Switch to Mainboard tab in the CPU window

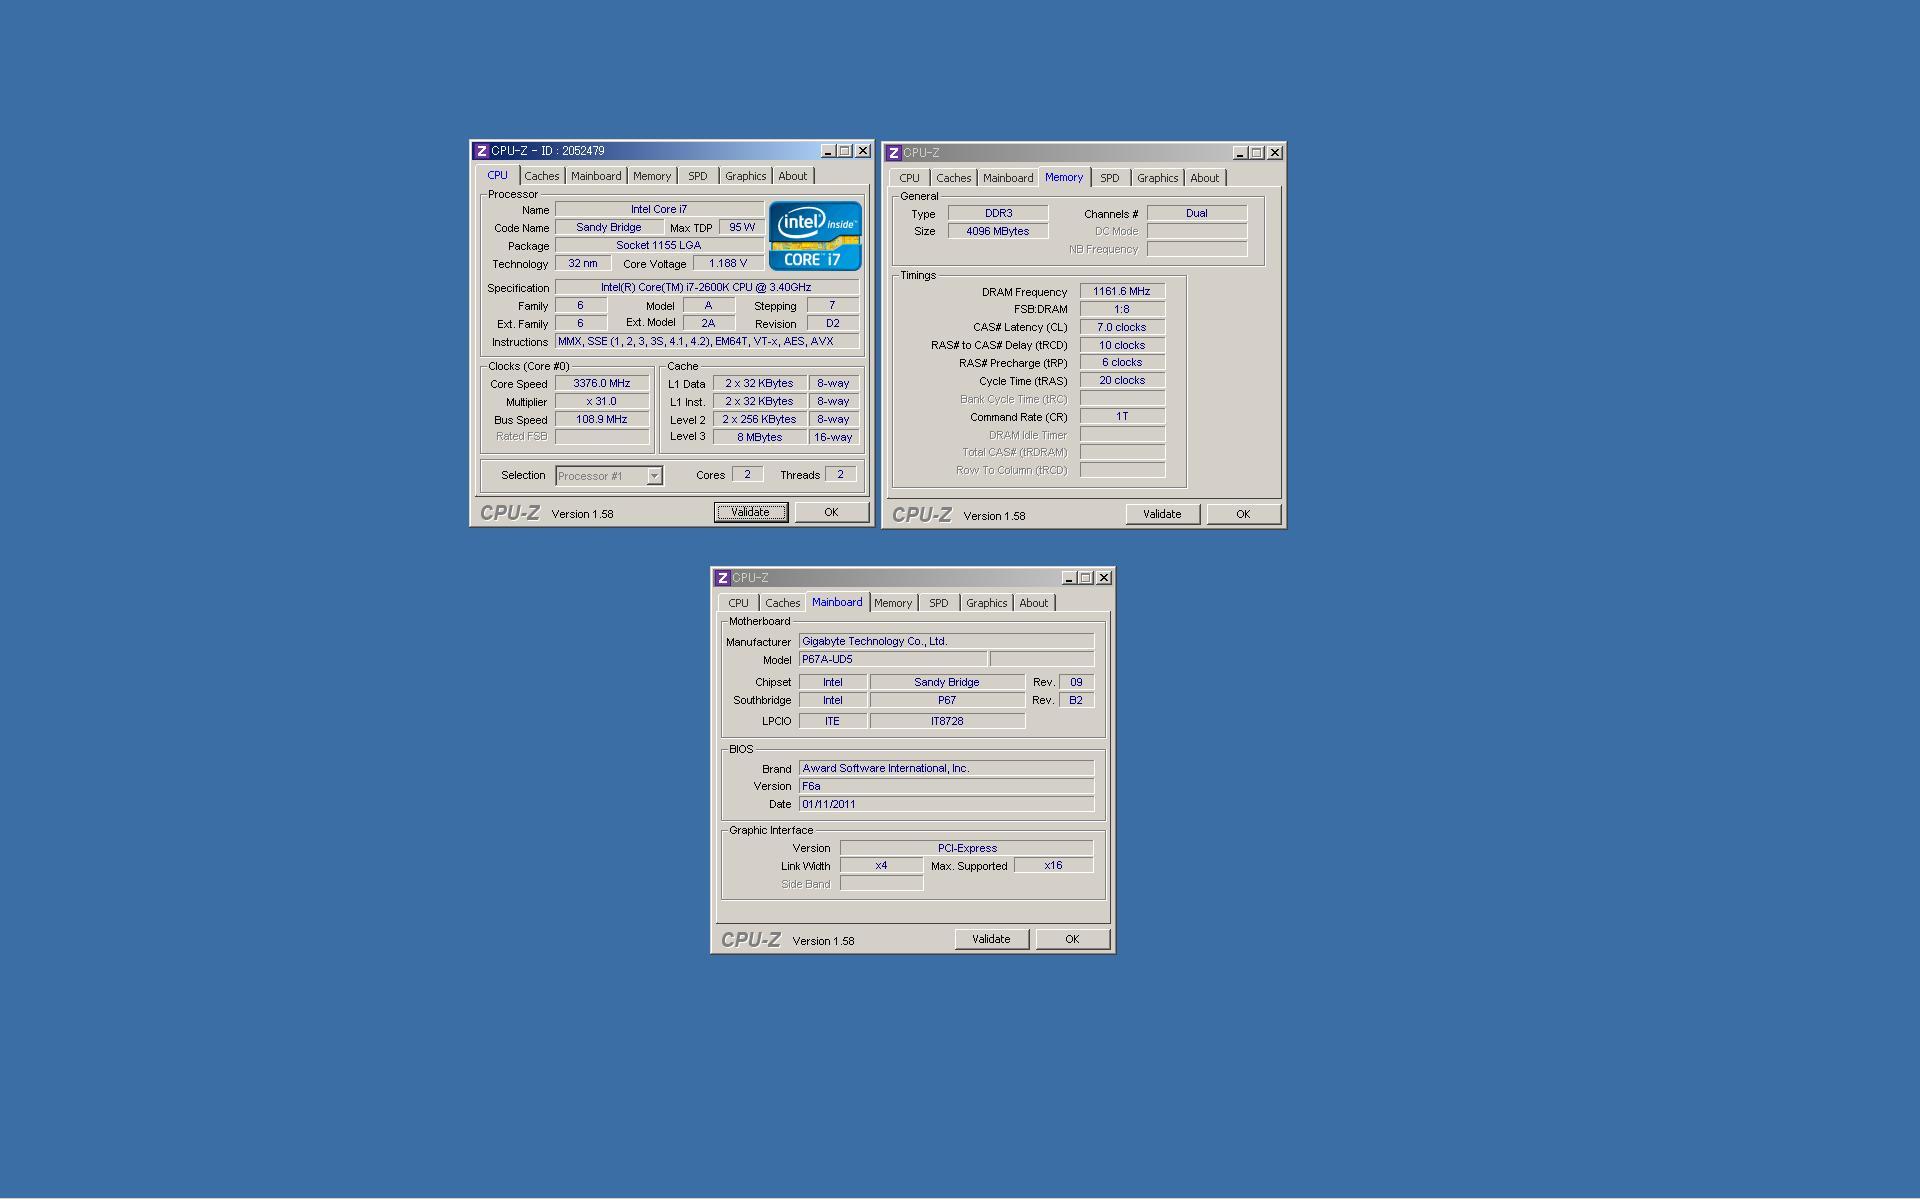(x=596, y=176)
